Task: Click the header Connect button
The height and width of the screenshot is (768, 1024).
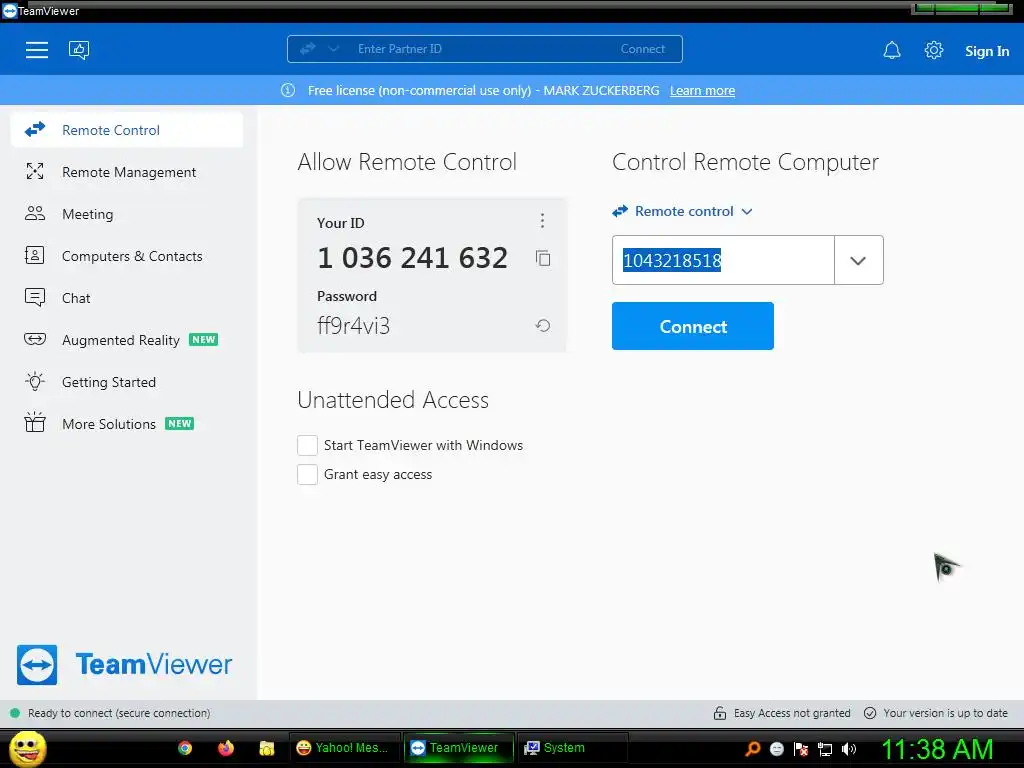Action: click(x=643, y=49)
